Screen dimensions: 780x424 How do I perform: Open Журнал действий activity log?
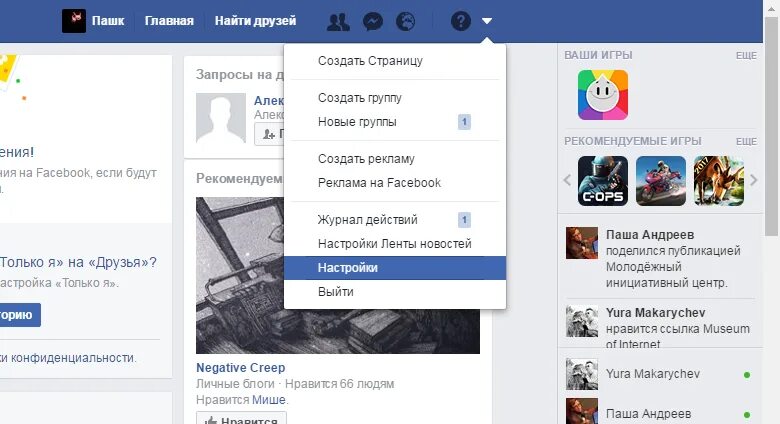pyautogui.click(x=395, y=219)
